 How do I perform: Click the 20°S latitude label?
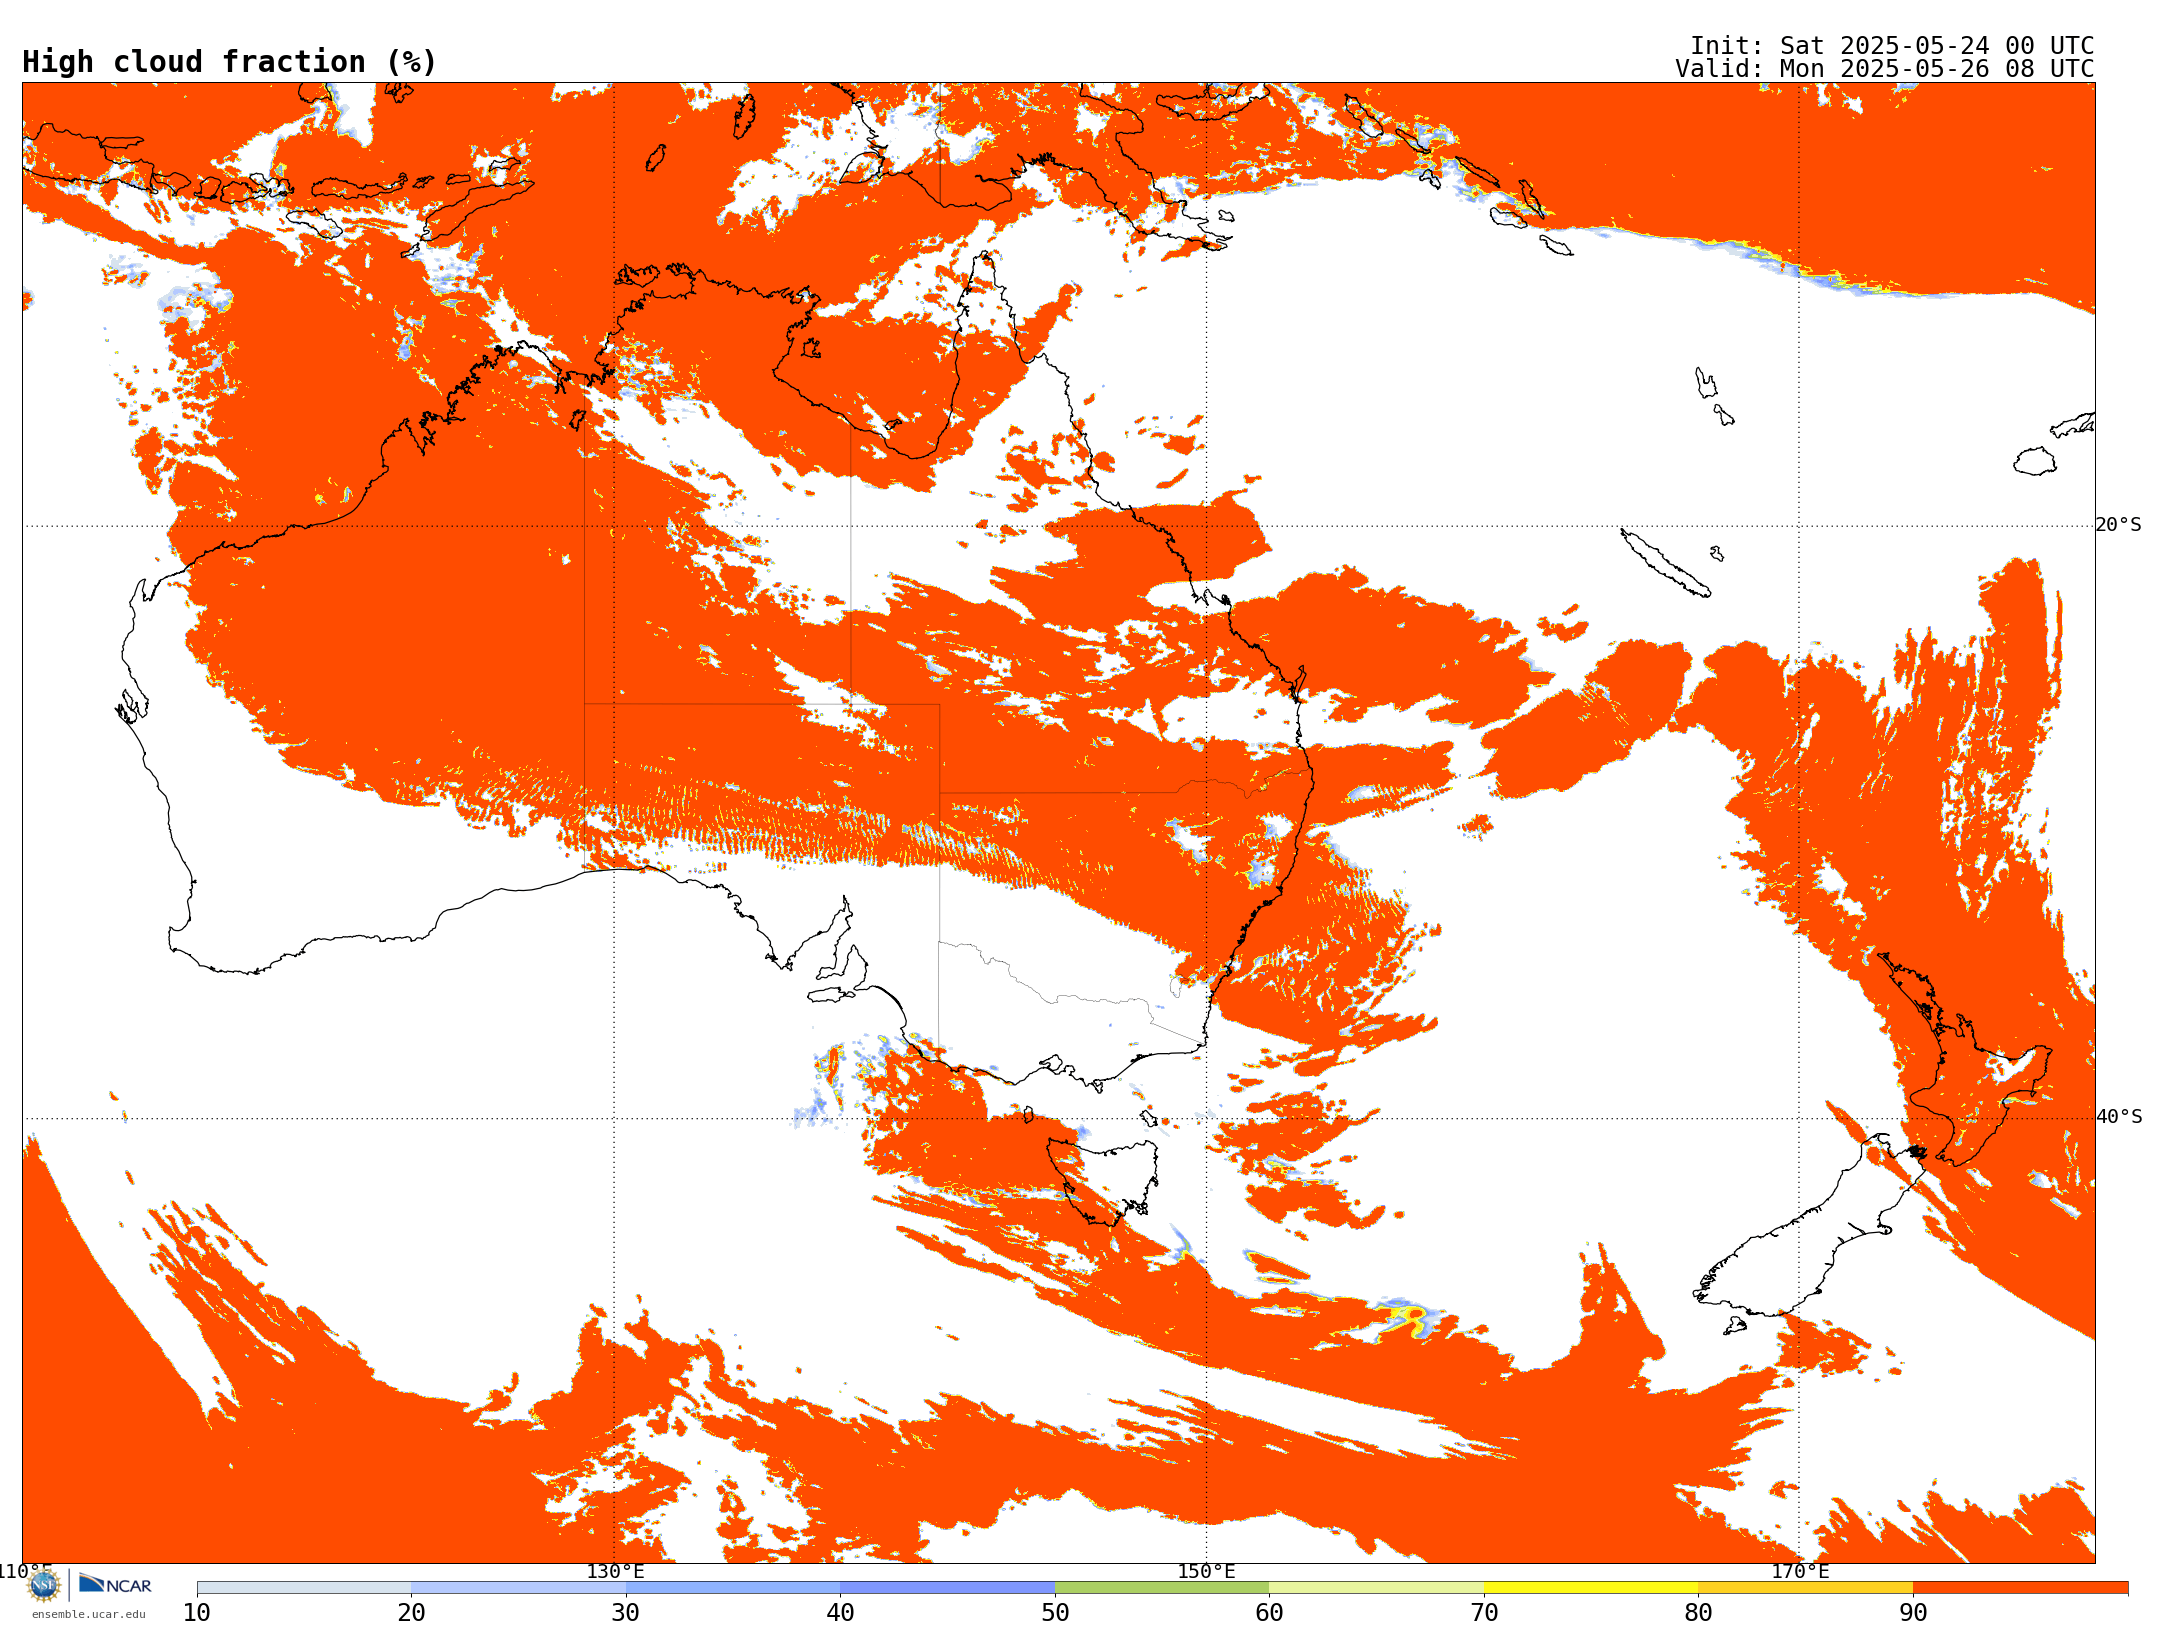[x=2118, y=525]
